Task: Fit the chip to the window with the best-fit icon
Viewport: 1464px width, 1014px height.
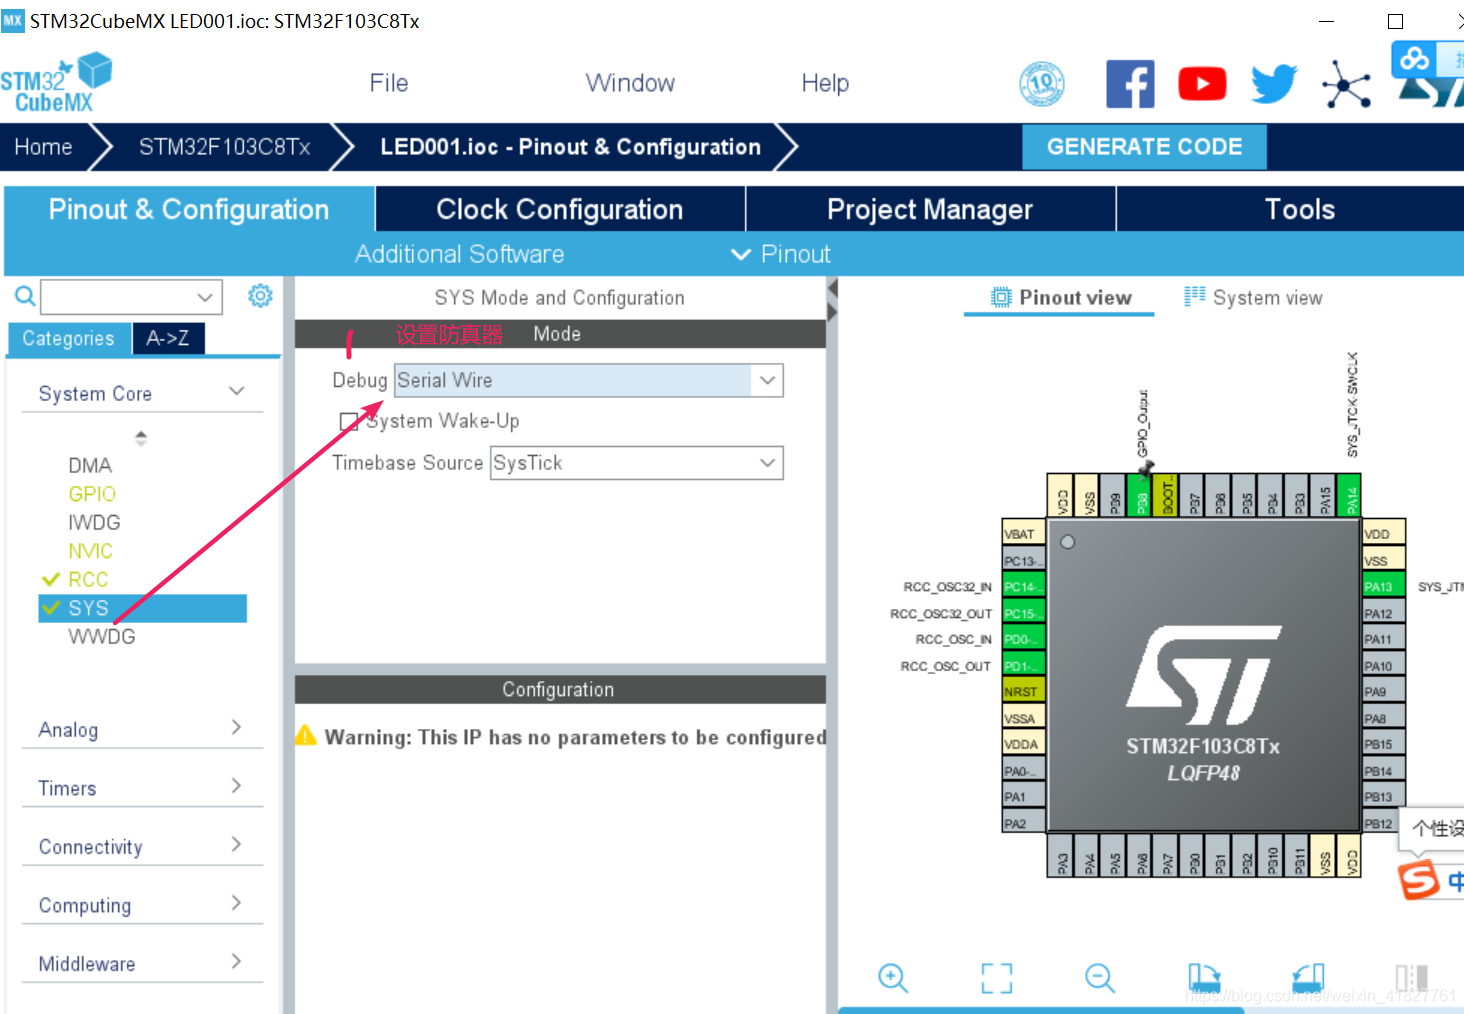Action: [x=996, y=977]
